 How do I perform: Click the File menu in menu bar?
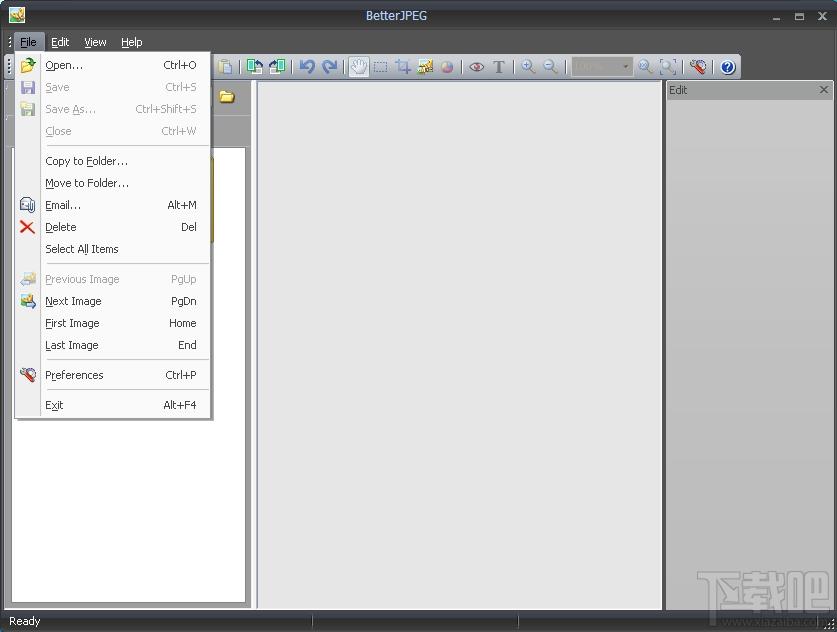tap(28, 42)
